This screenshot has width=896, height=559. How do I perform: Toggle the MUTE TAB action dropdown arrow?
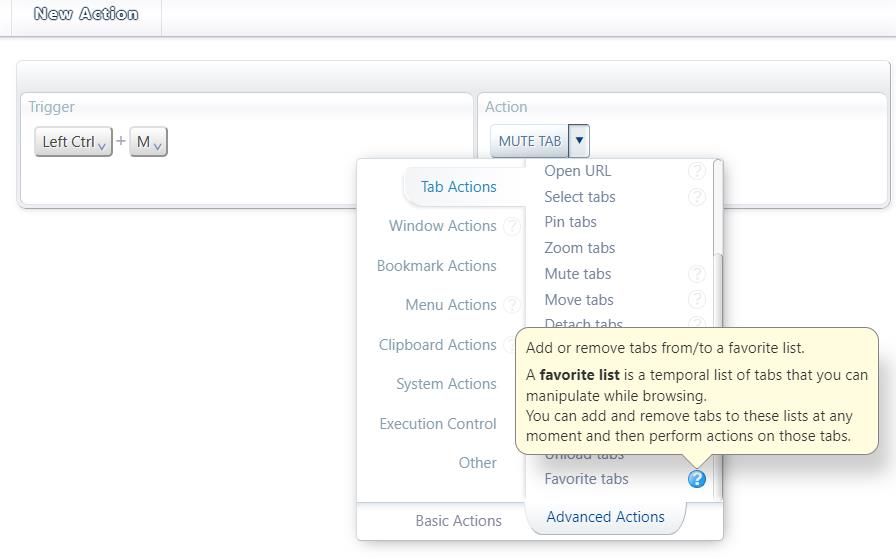[579, 141]
